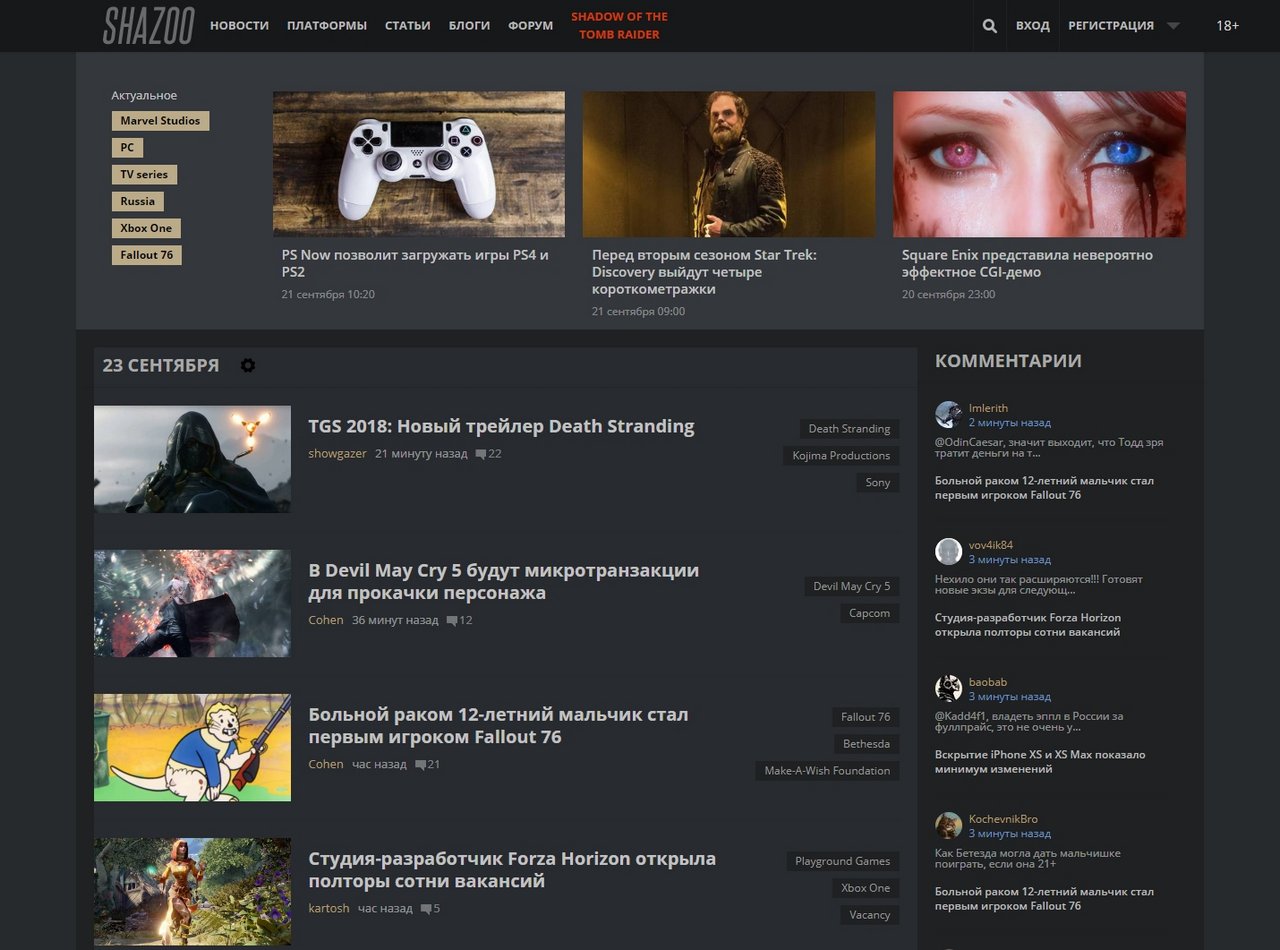
Task: Open the Forza Horizon article thumbnail
Action: 192,892
